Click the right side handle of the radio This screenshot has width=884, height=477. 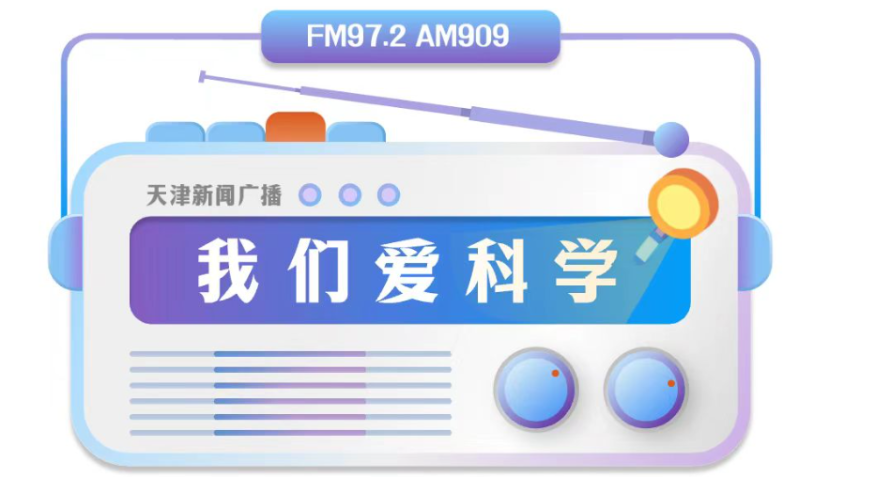pyautogui.click(x=754, y=253)
